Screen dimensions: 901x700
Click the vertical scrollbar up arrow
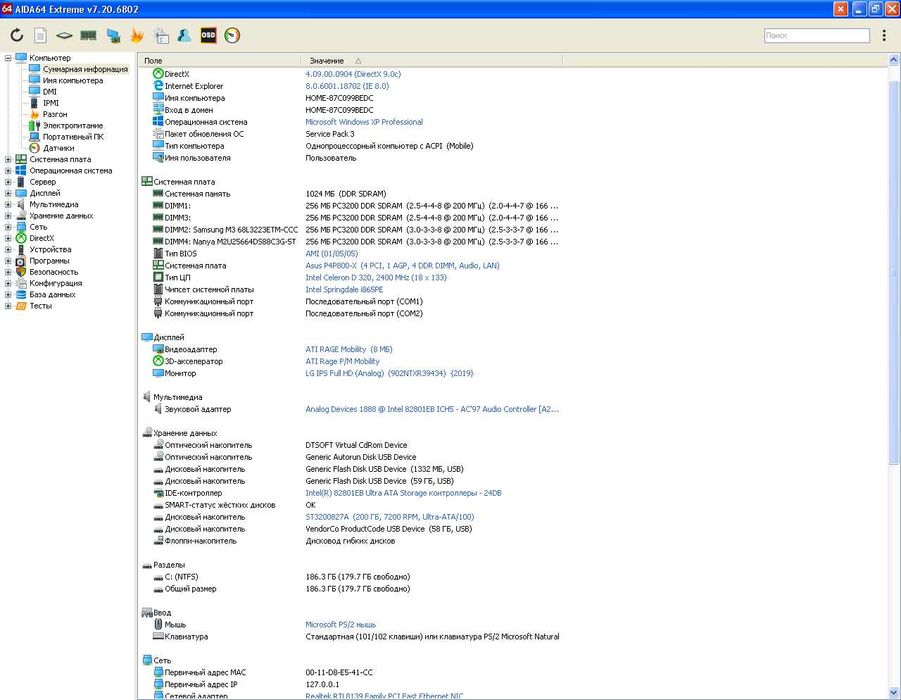[894, 60]
